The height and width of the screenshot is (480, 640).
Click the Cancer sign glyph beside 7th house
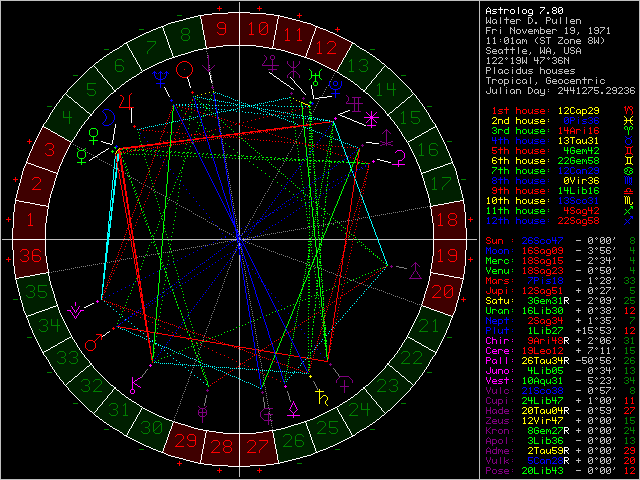[x=629, y=171]
